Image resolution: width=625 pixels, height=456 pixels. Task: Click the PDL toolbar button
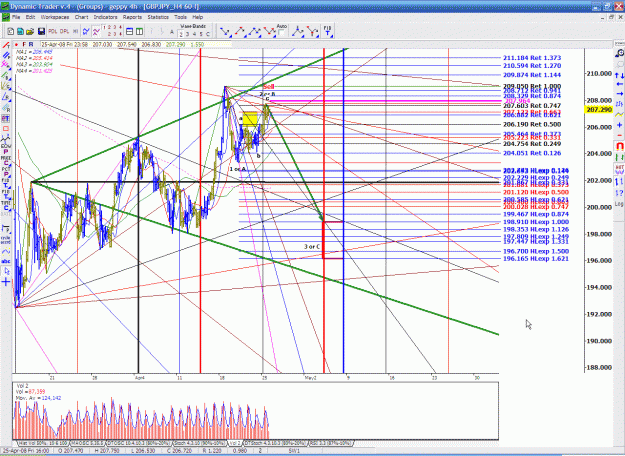[x=52, y=31]
